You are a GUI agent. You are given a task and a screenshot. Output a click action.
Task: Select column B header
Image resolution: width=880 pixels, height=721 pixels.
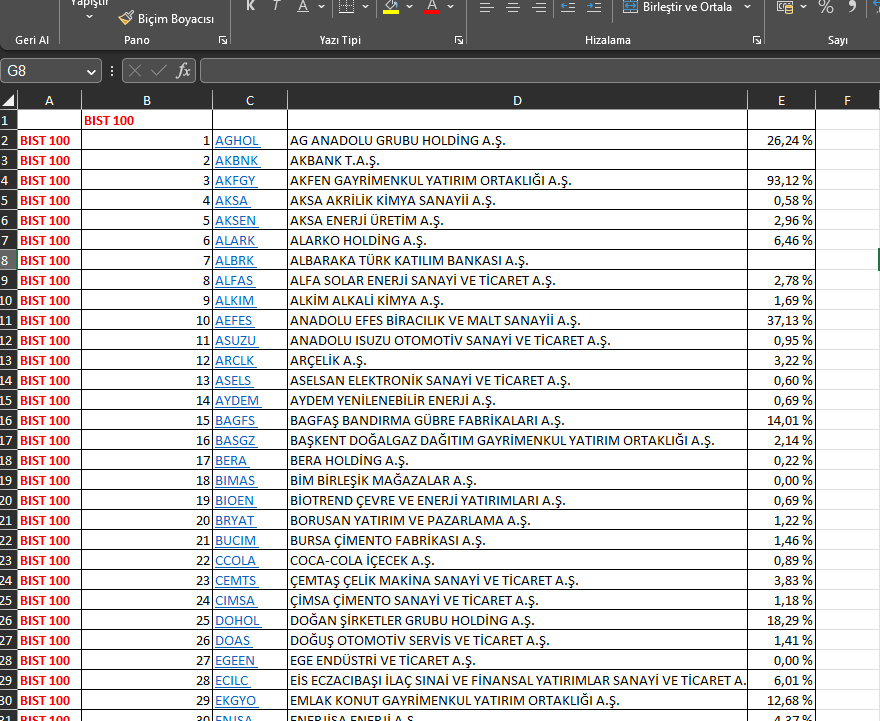coord(147,100)
